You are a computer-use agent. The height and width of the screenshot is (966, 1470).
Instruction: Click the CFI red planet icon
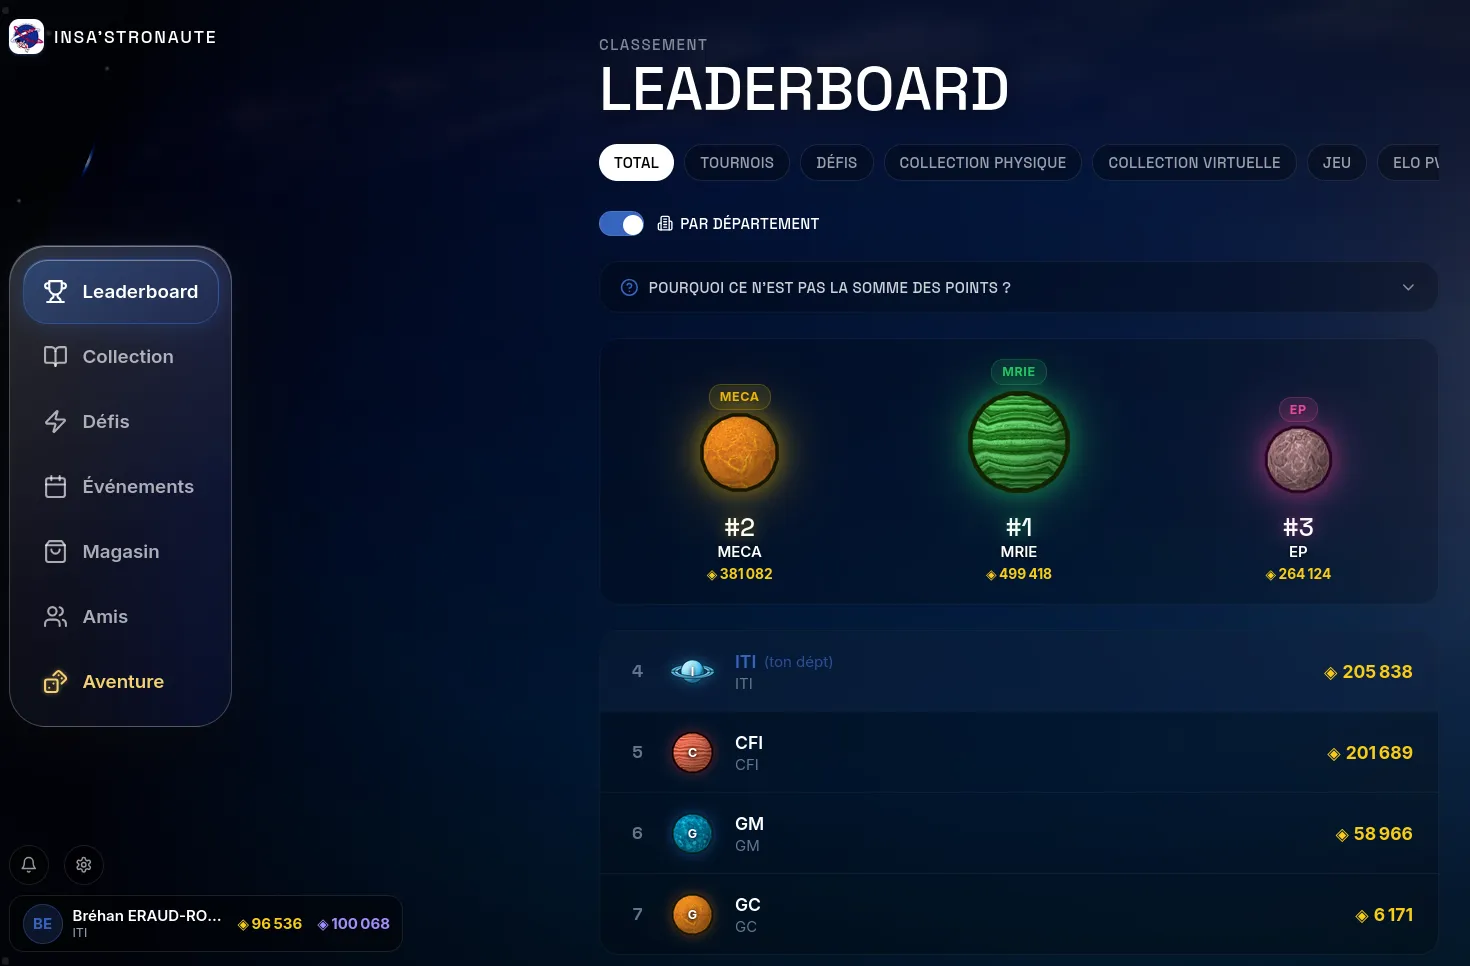(692, 752)
